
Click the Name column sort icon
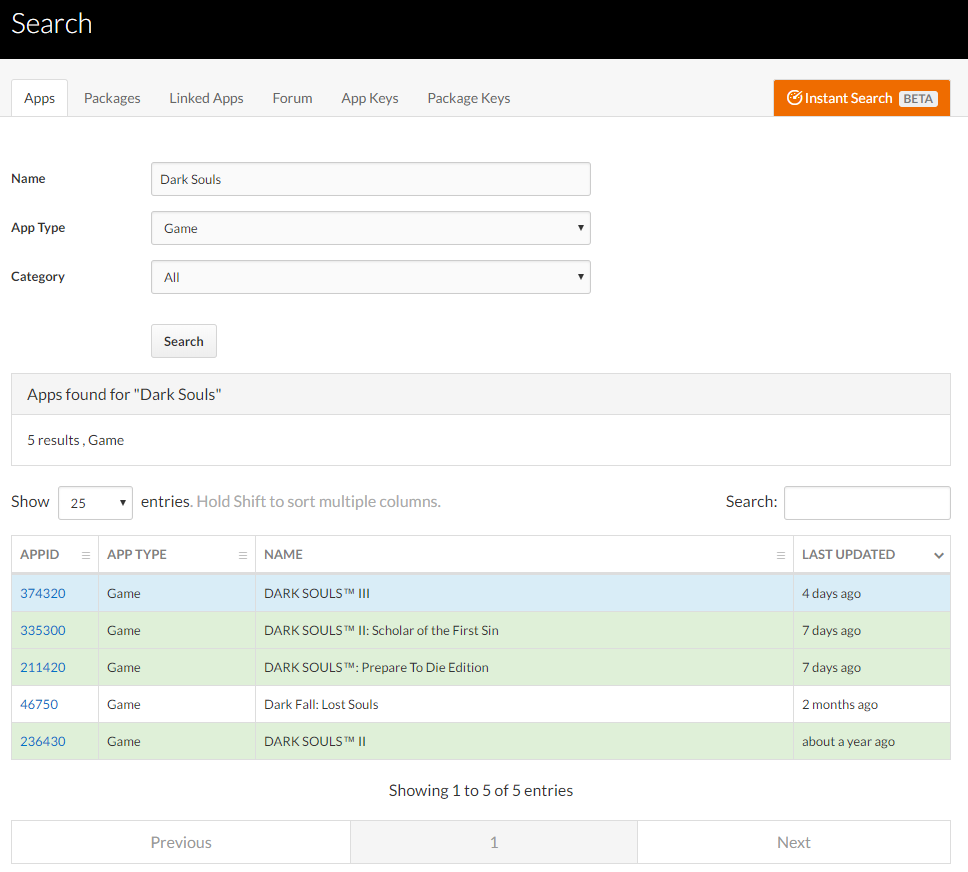[x=781, y=555]
